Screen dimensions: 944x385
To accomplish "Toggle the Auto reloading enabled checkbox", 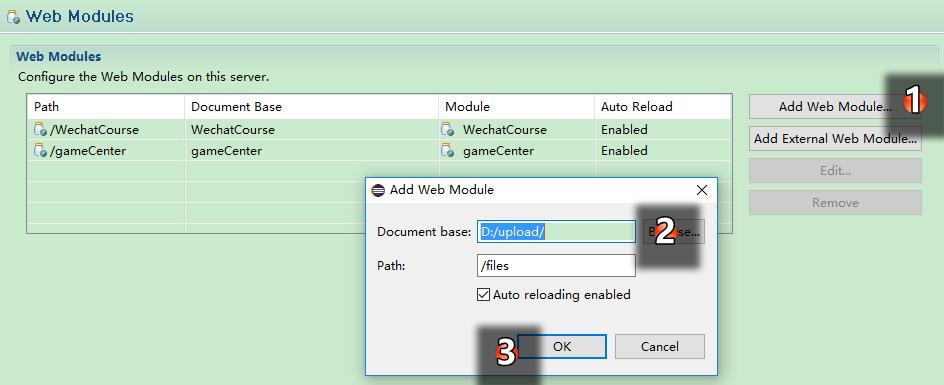I will 483,295.
